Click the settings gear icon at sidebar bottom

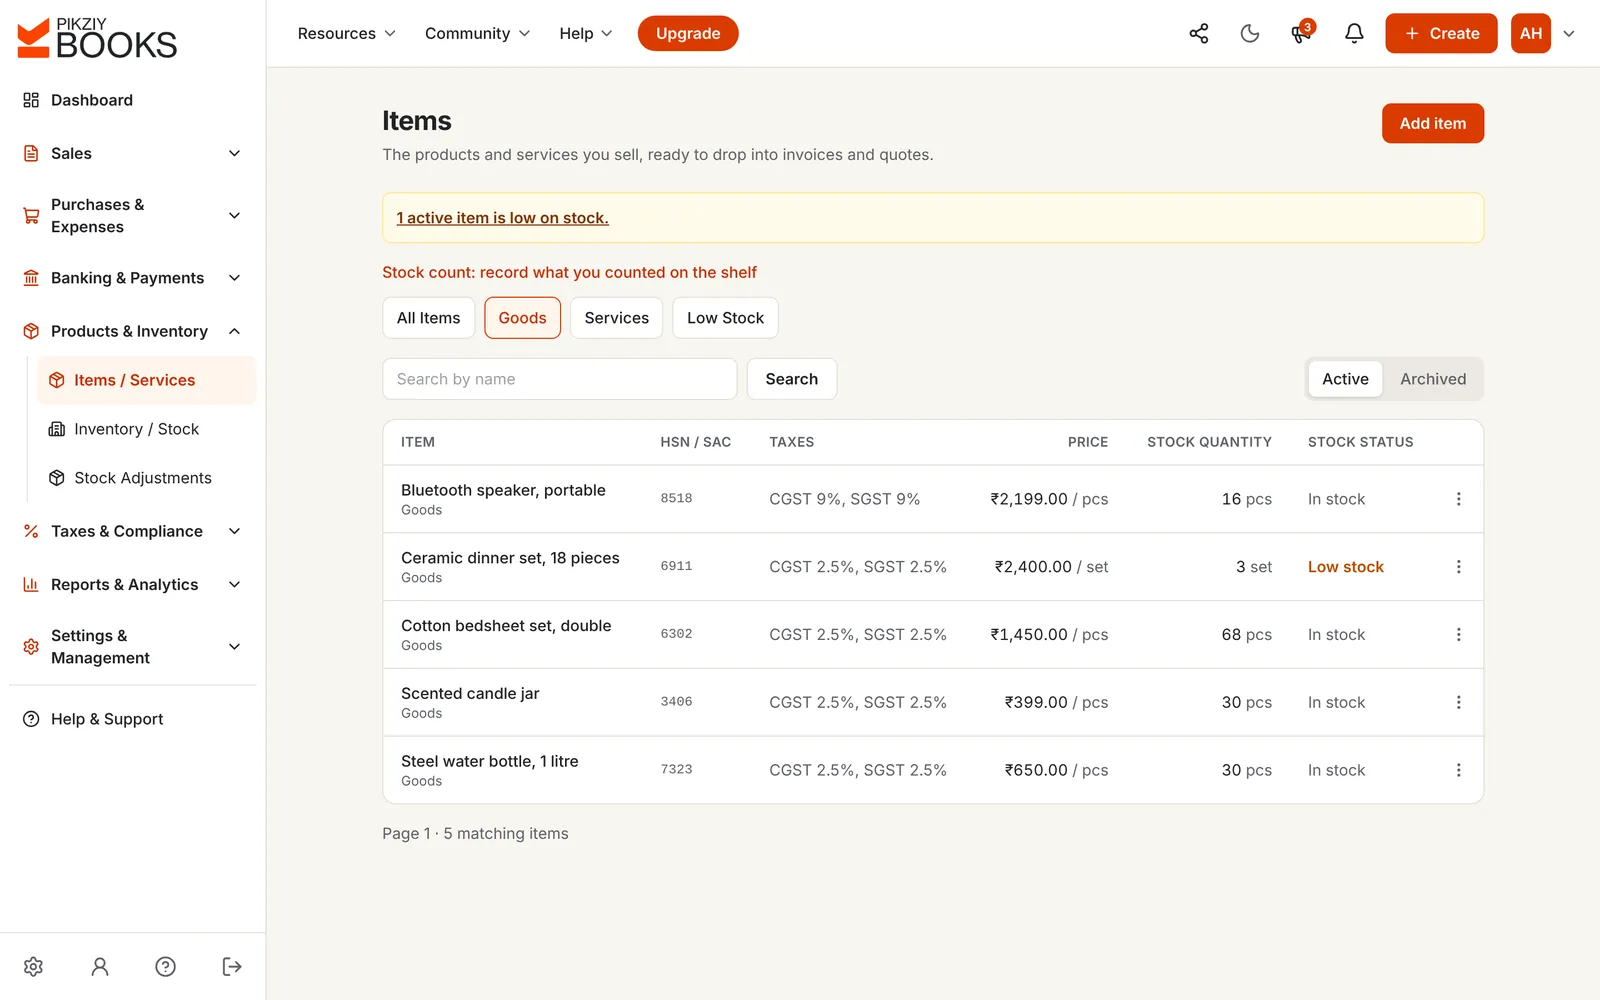tap(33, 966)
